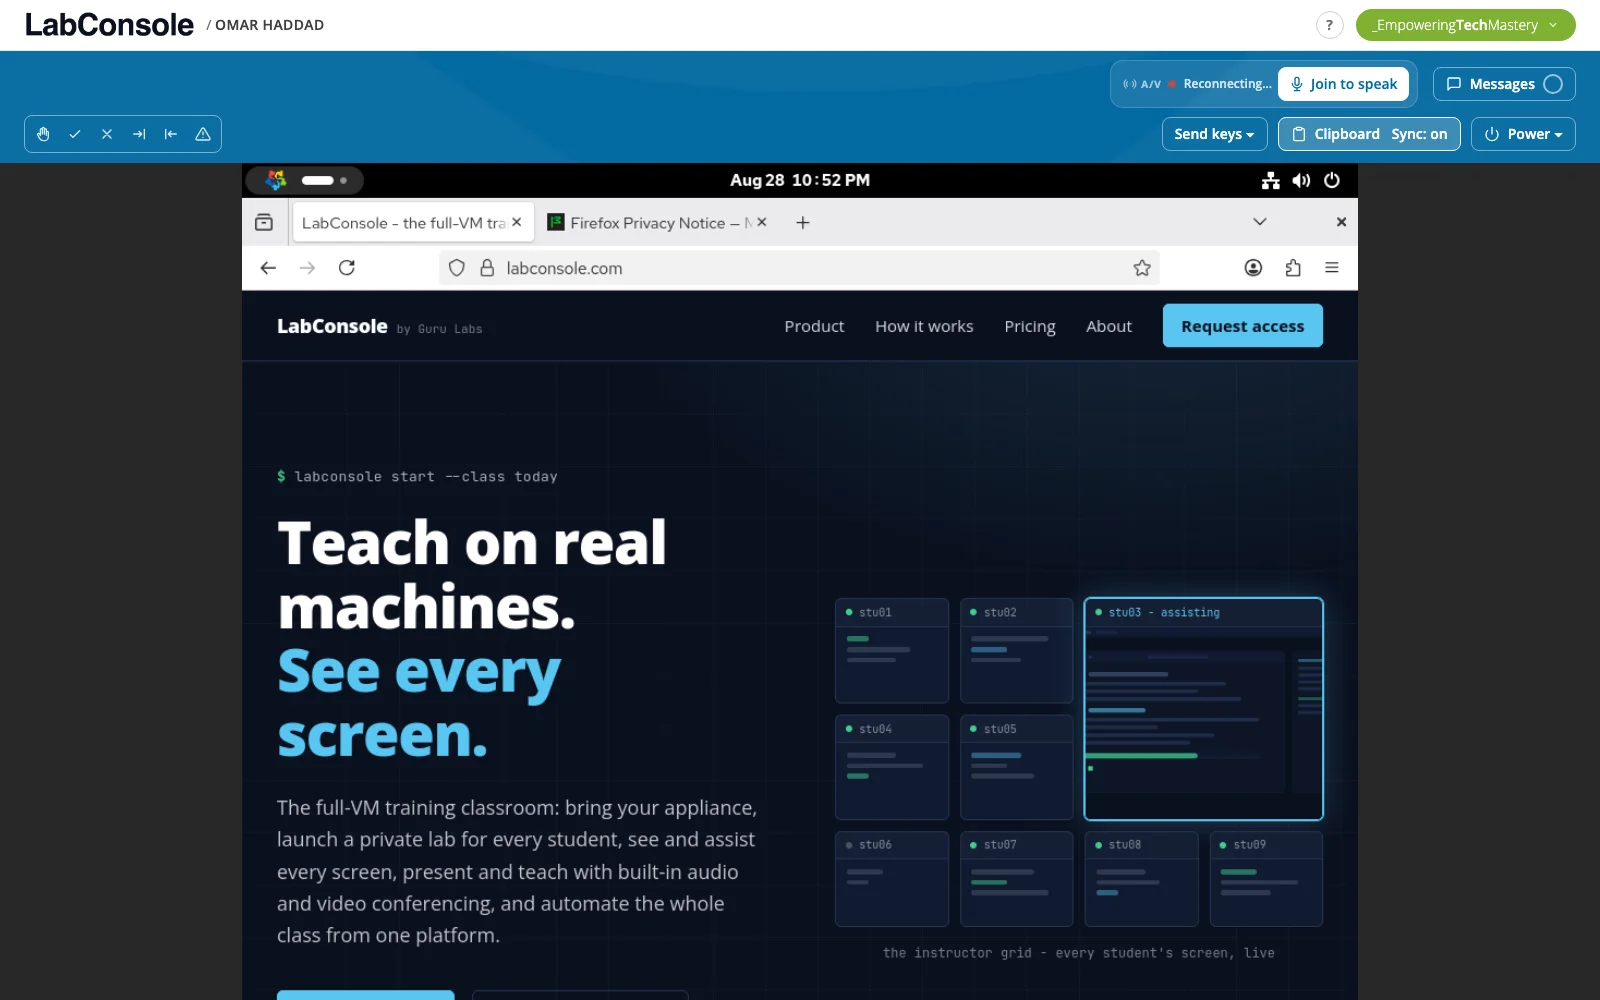1600x1000 pixels.
Task: Open the Pricing nav item
Action: 1030,326
